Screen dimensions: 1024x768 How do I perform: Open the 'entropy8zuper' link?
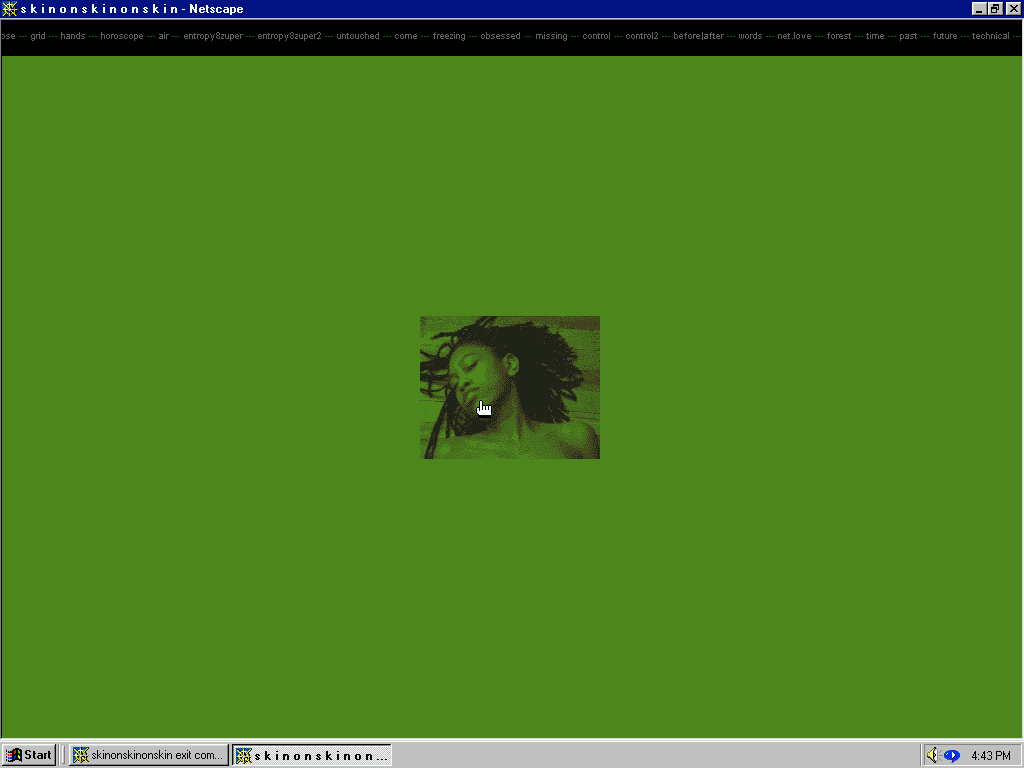coord(212,36)
